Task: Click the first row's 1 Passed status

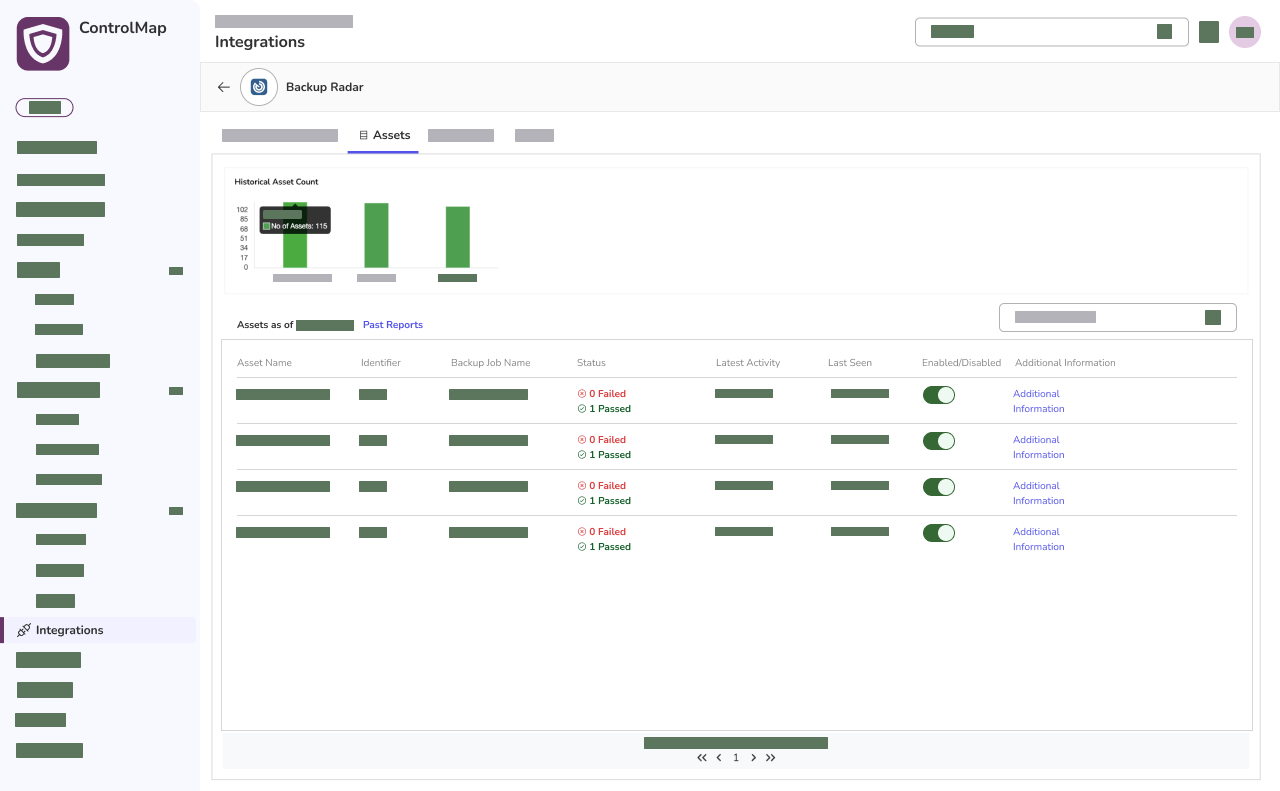Action: [x=604, y=409]
